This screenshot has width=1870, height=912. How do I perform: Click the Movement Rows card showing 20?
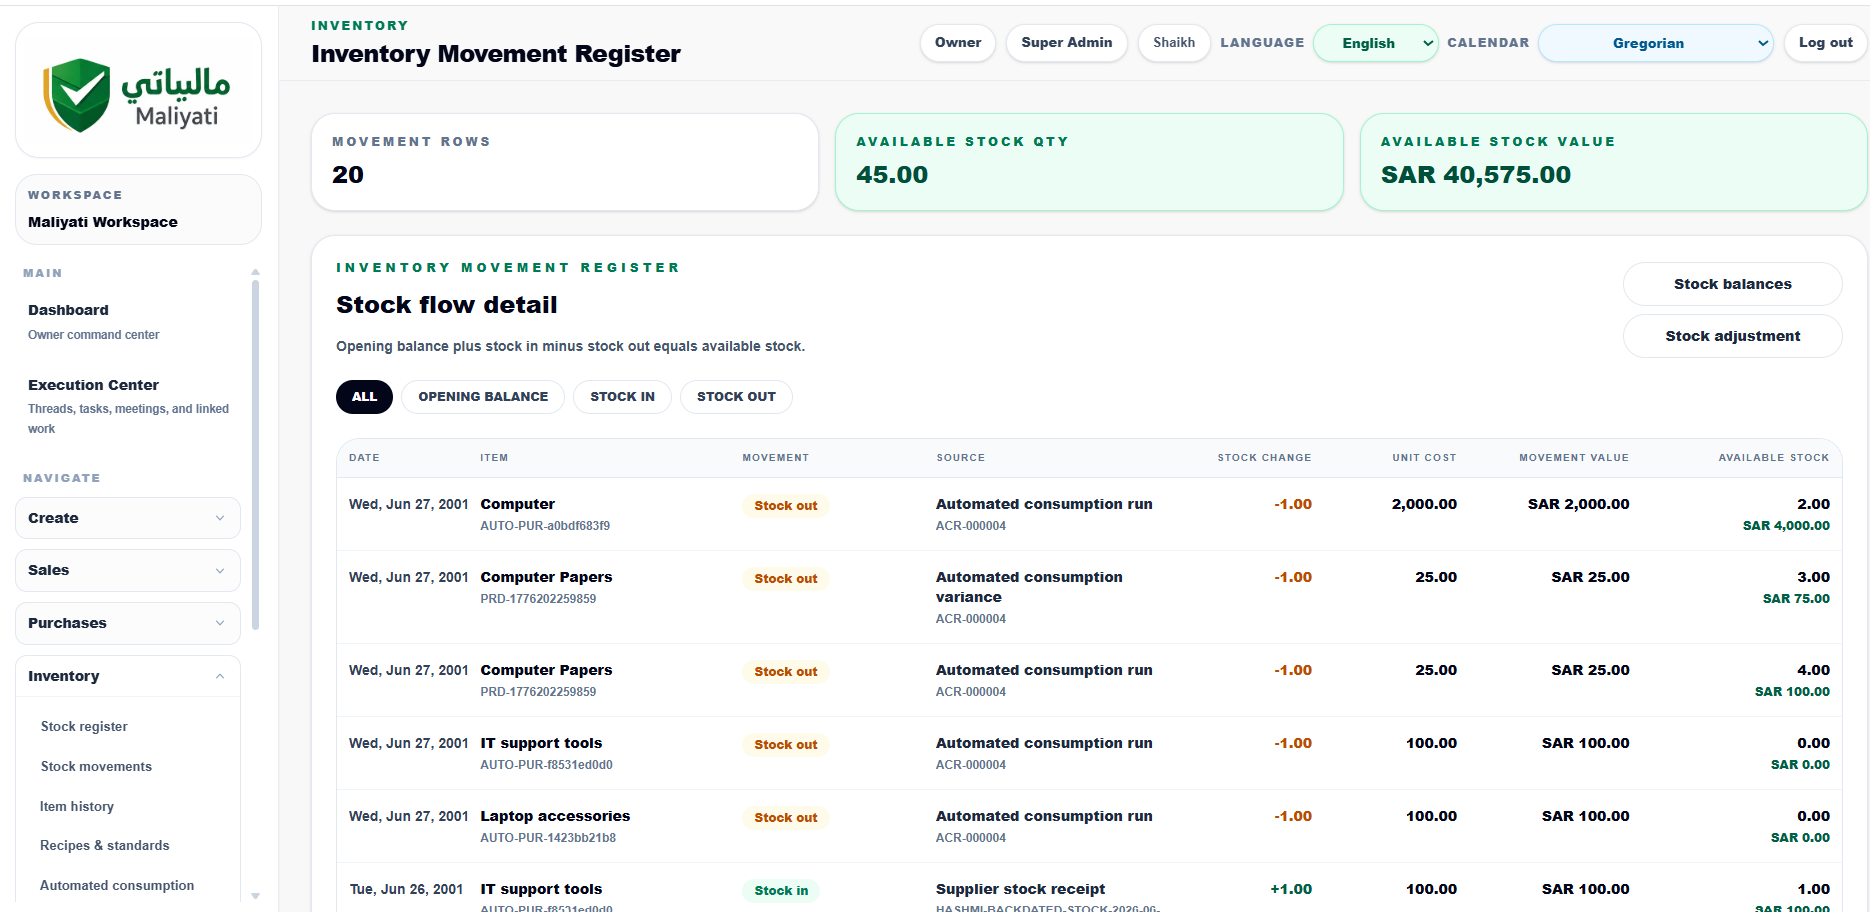(x=565, y=162)
